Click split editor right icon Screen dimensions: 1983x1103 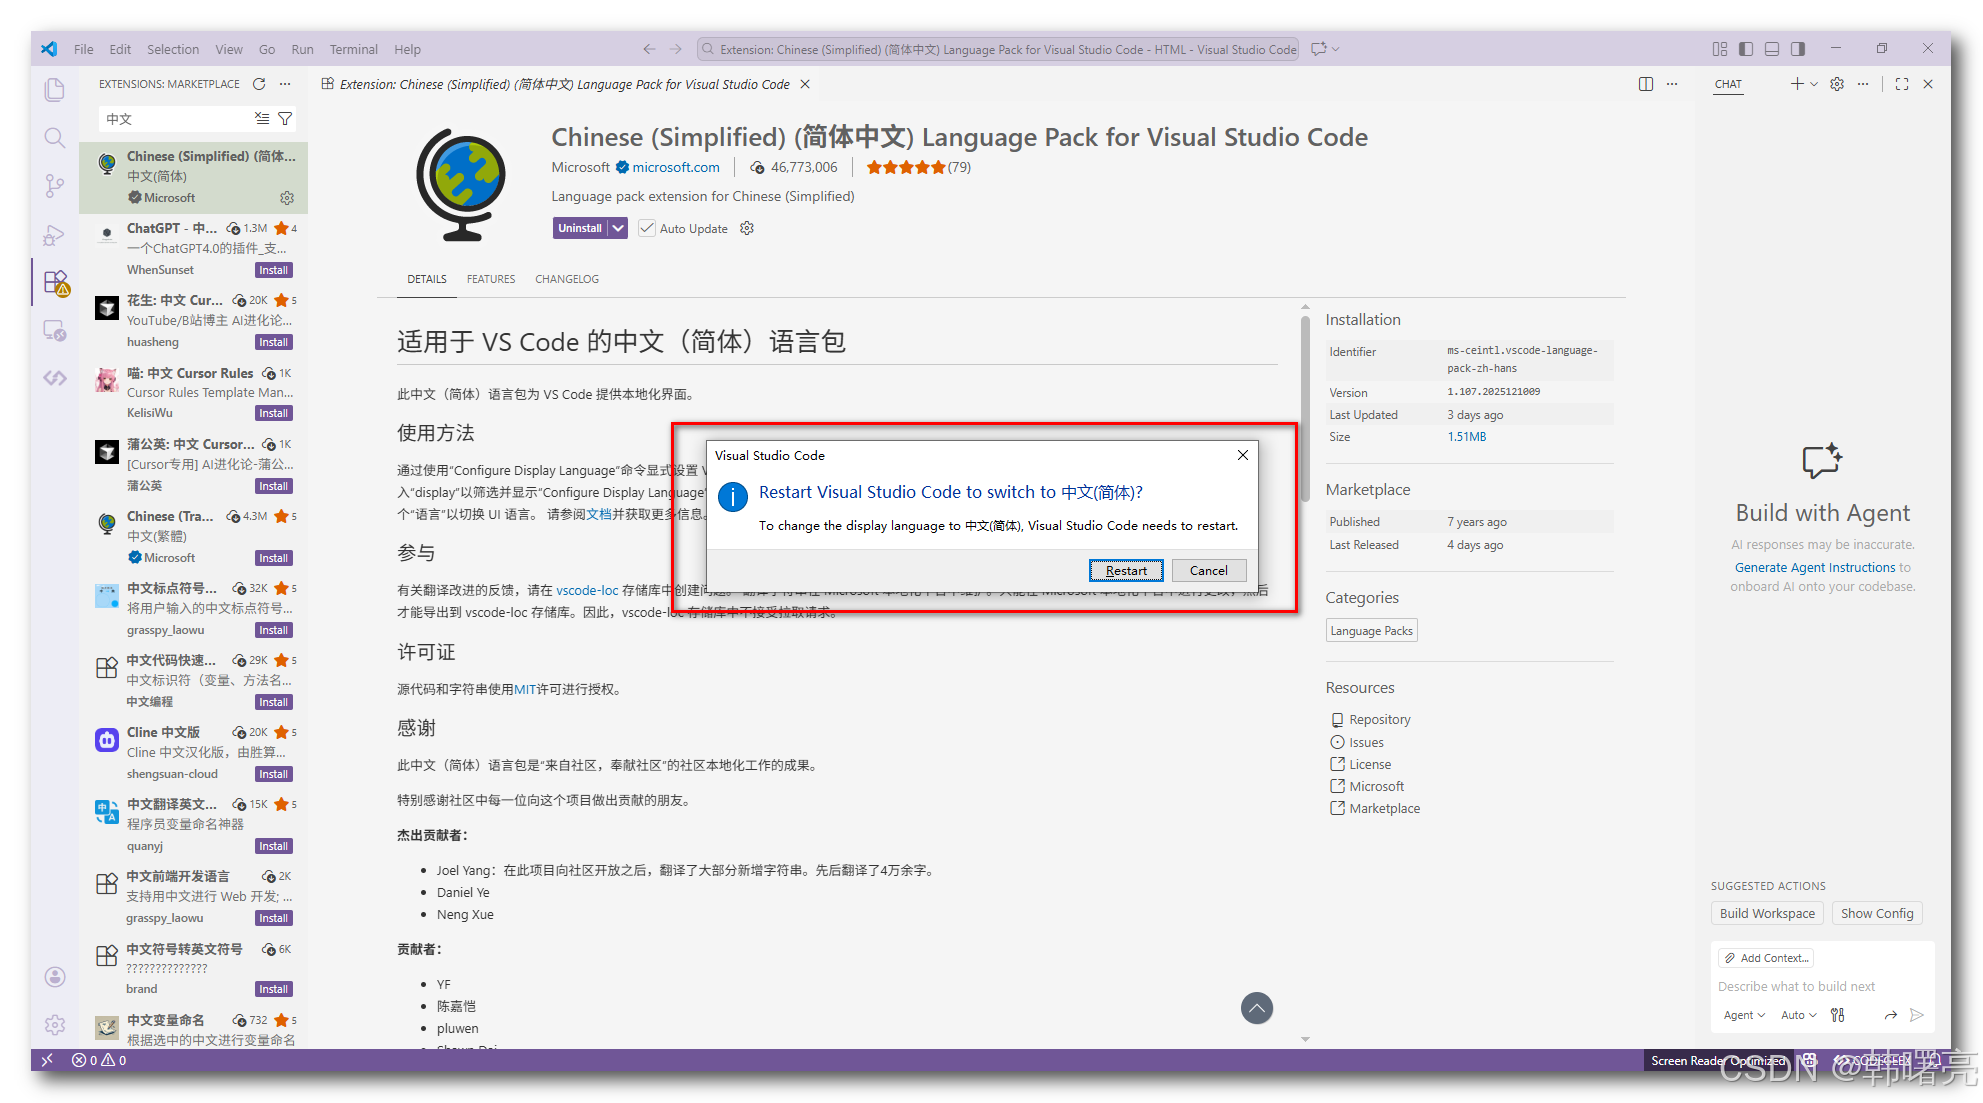1646,84
